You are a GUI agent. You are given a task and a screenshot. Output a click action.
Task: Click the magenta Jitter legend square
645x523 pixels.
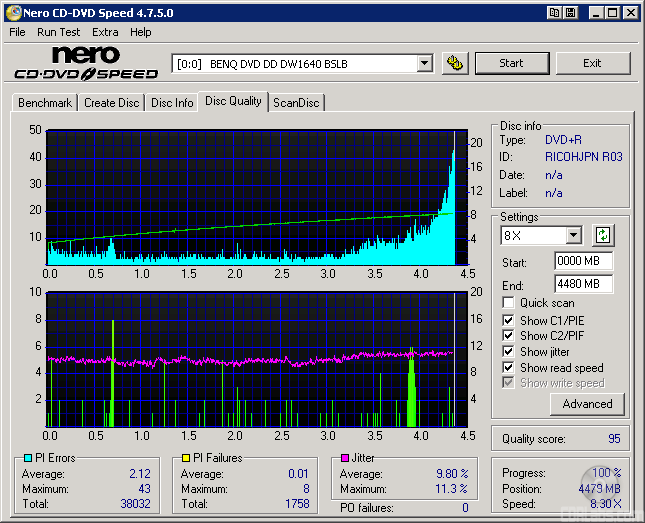[x=343, y=459]
